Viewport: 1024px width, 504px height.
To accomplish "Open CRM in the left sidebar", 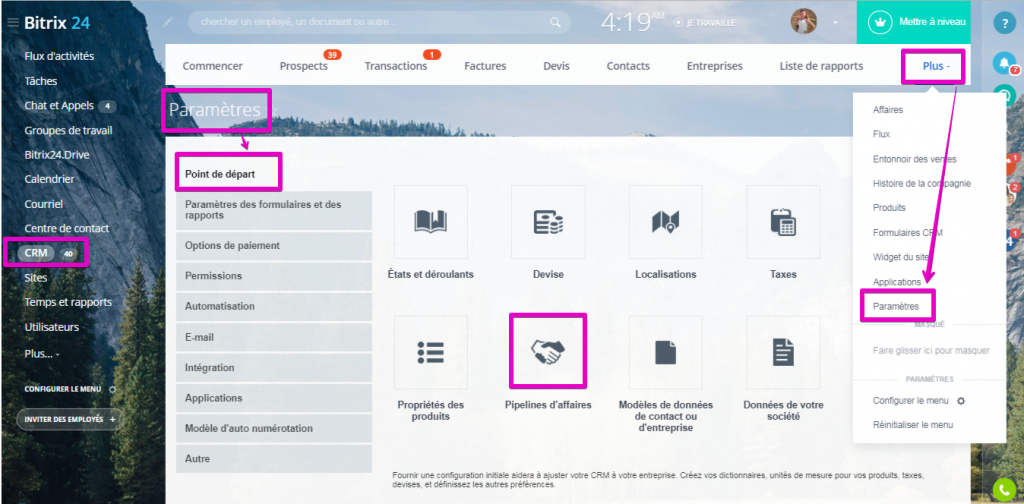I will tap(36, 253).
